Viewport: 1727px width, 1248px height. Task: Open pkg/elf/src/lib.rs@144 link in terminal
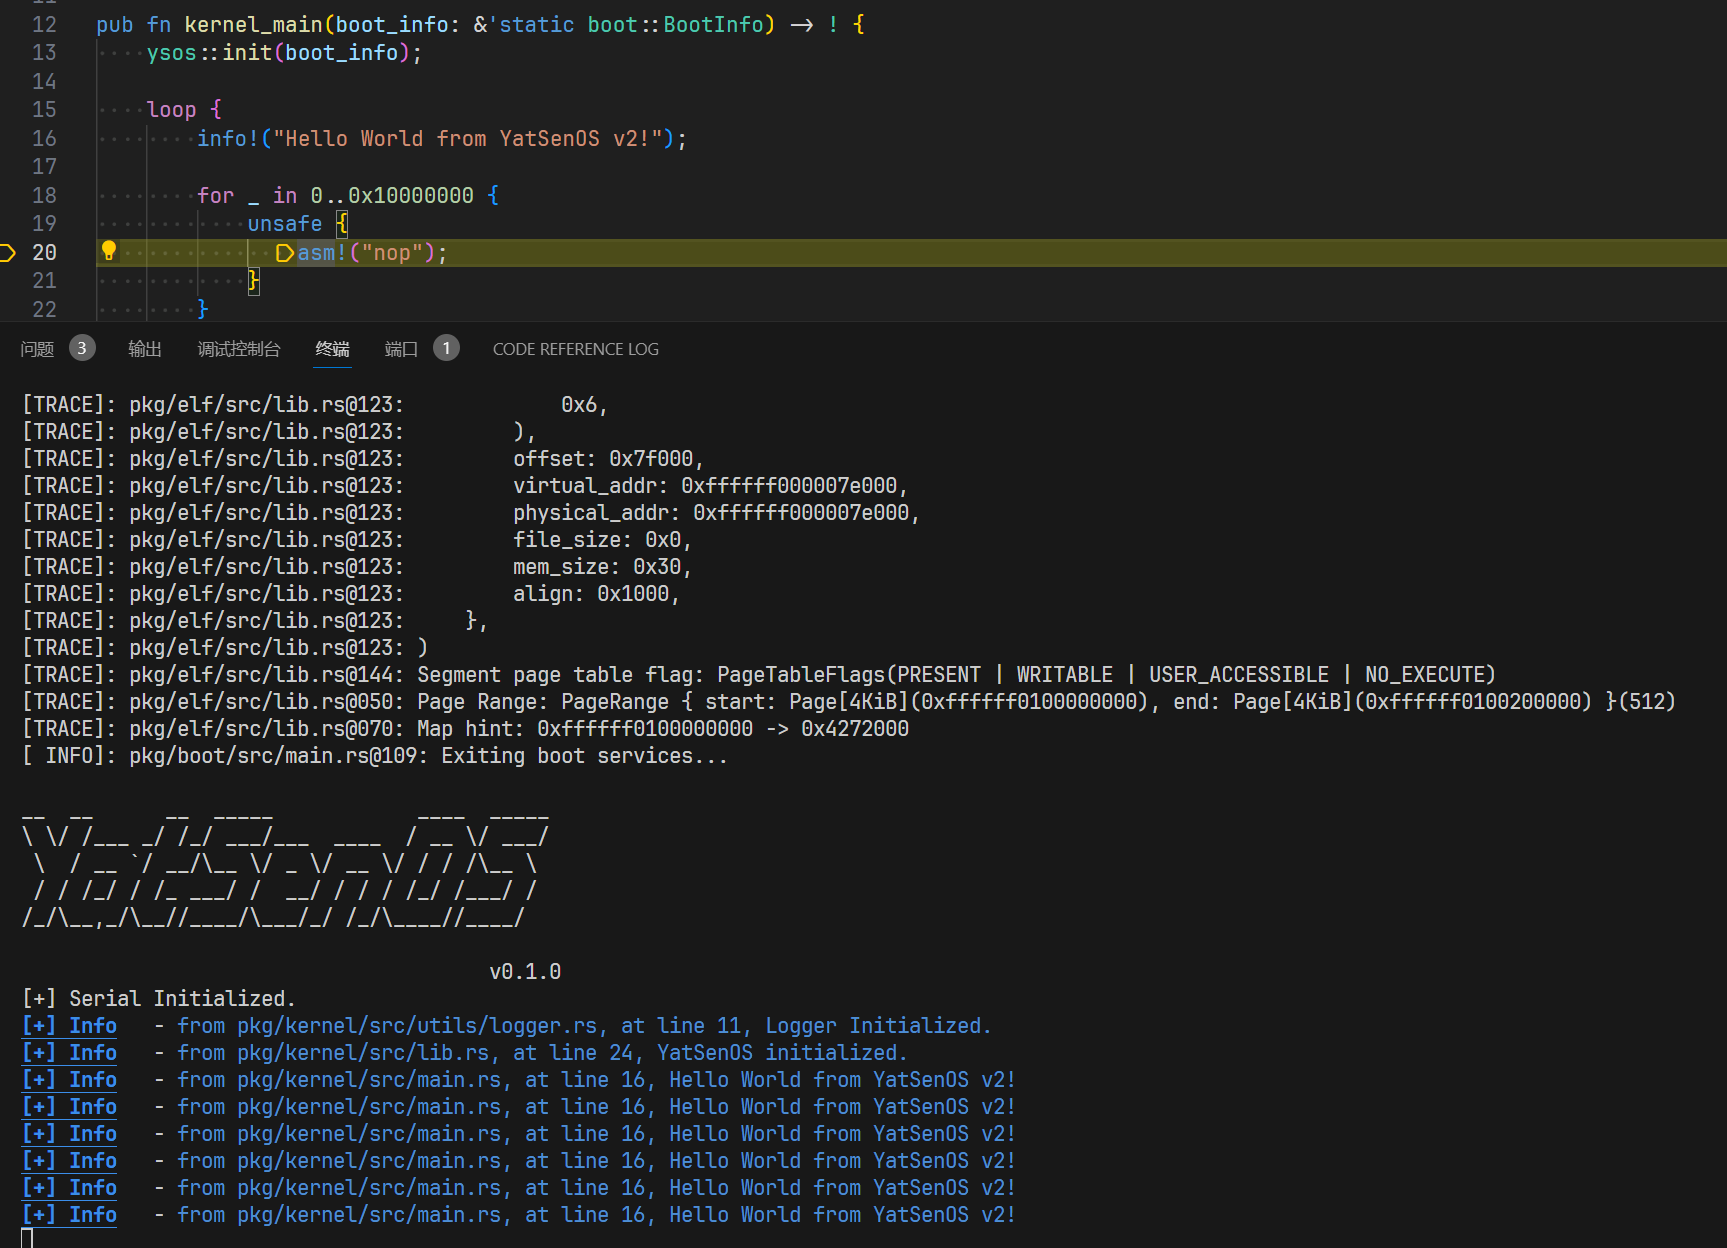[x=266, y=675]
